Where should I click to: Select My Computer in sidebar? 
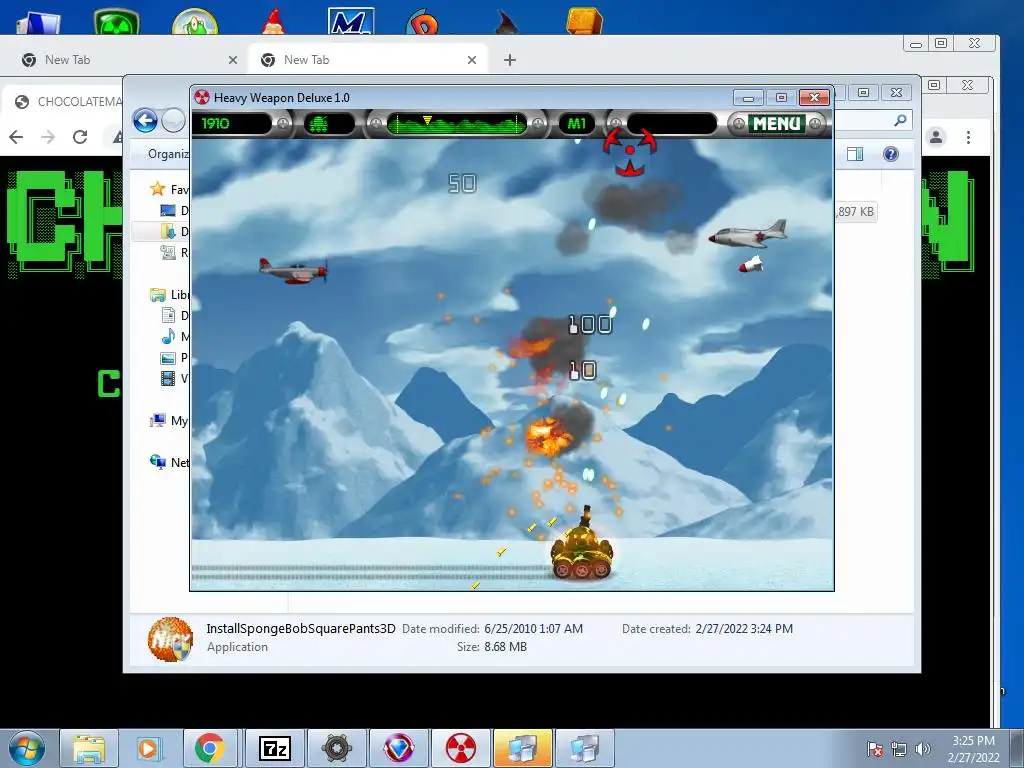pos(169,421)
